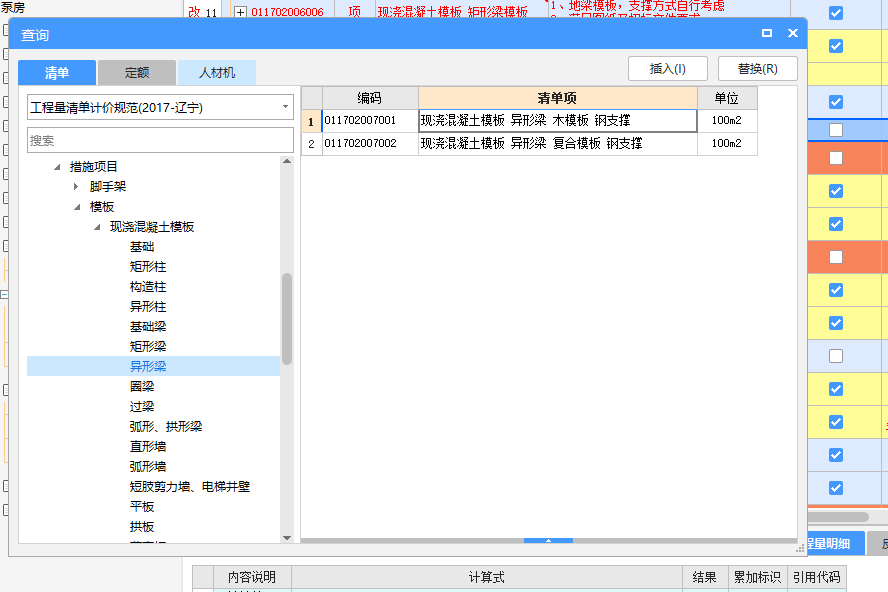Click 100m2 unit in row 1
888x592 pixels.
coord(727,121)
